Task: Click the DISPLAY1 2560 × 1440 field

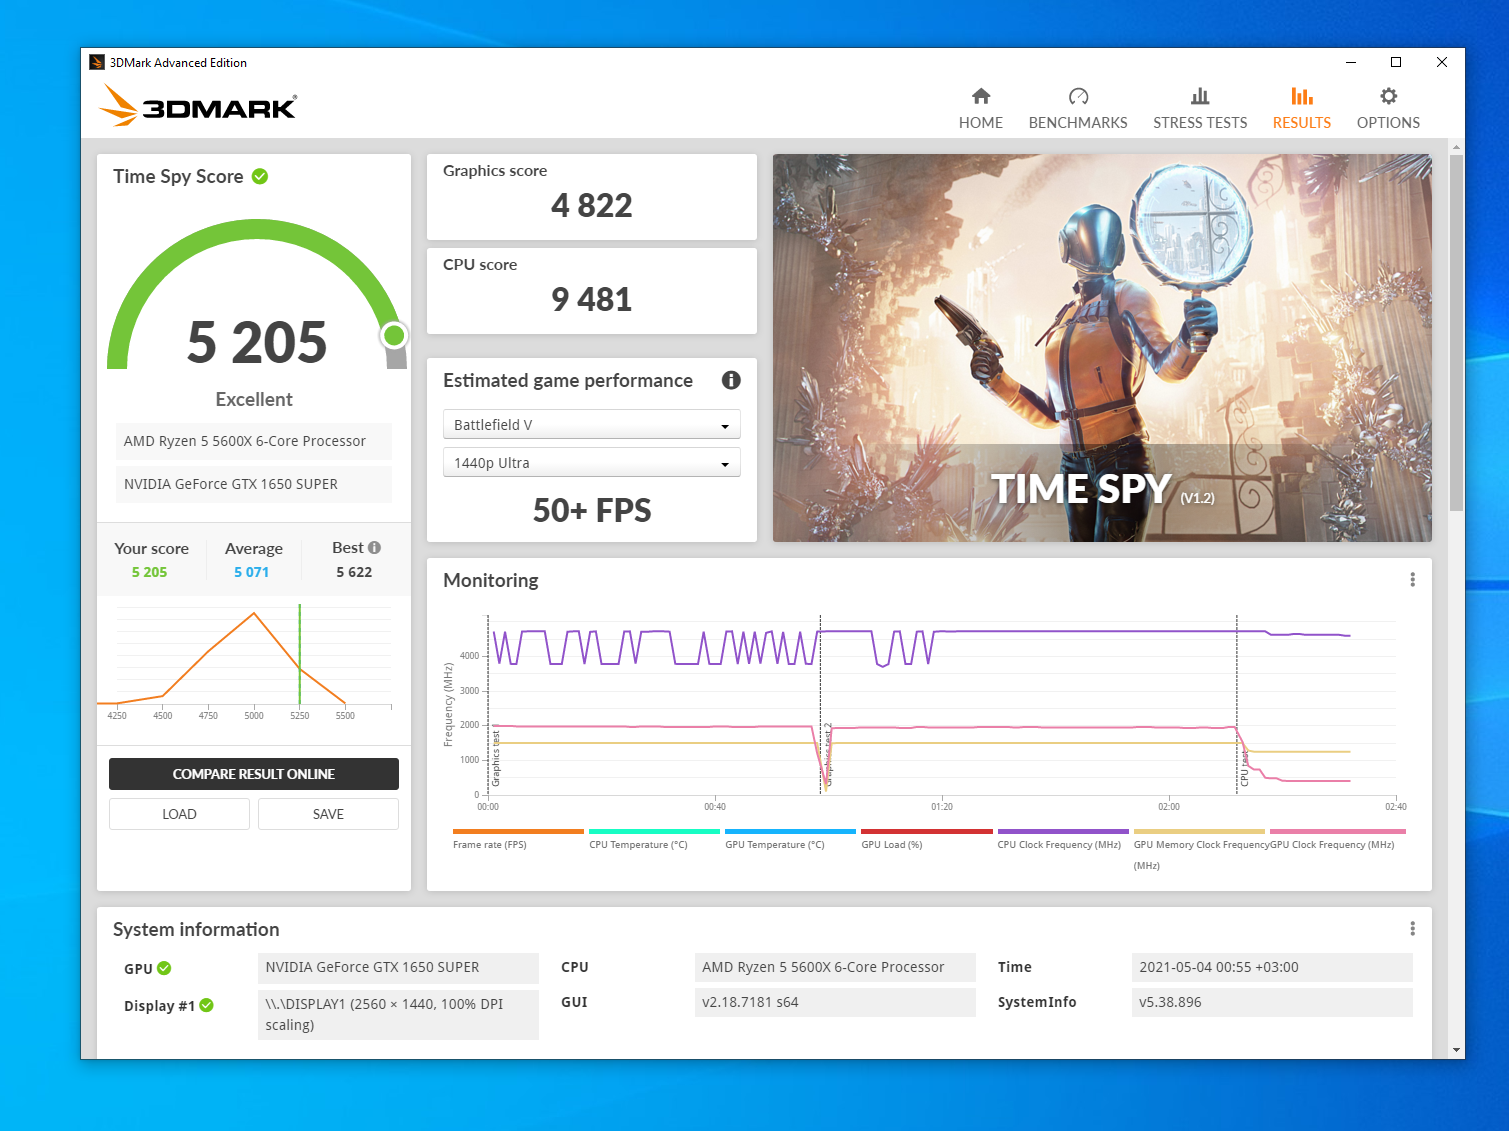Action: click(398, 1015)
